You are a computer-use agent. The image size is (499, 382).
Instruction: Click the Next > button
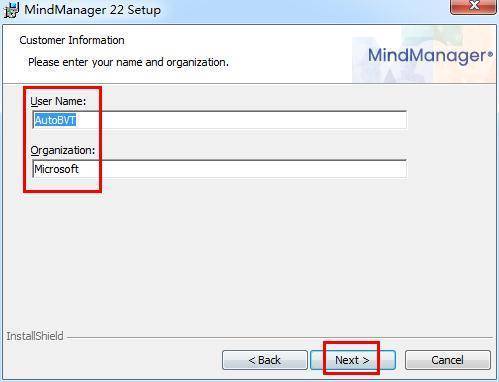353,360
